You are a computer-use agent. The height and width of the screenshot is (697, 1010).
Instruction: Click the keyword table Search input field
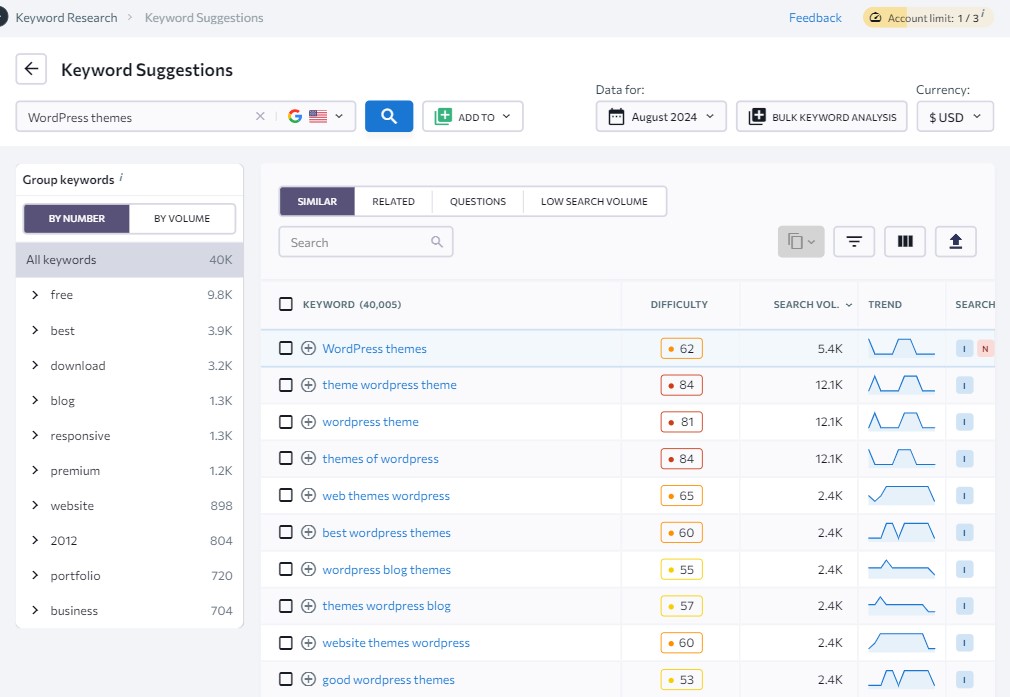[x=358, y=242]
